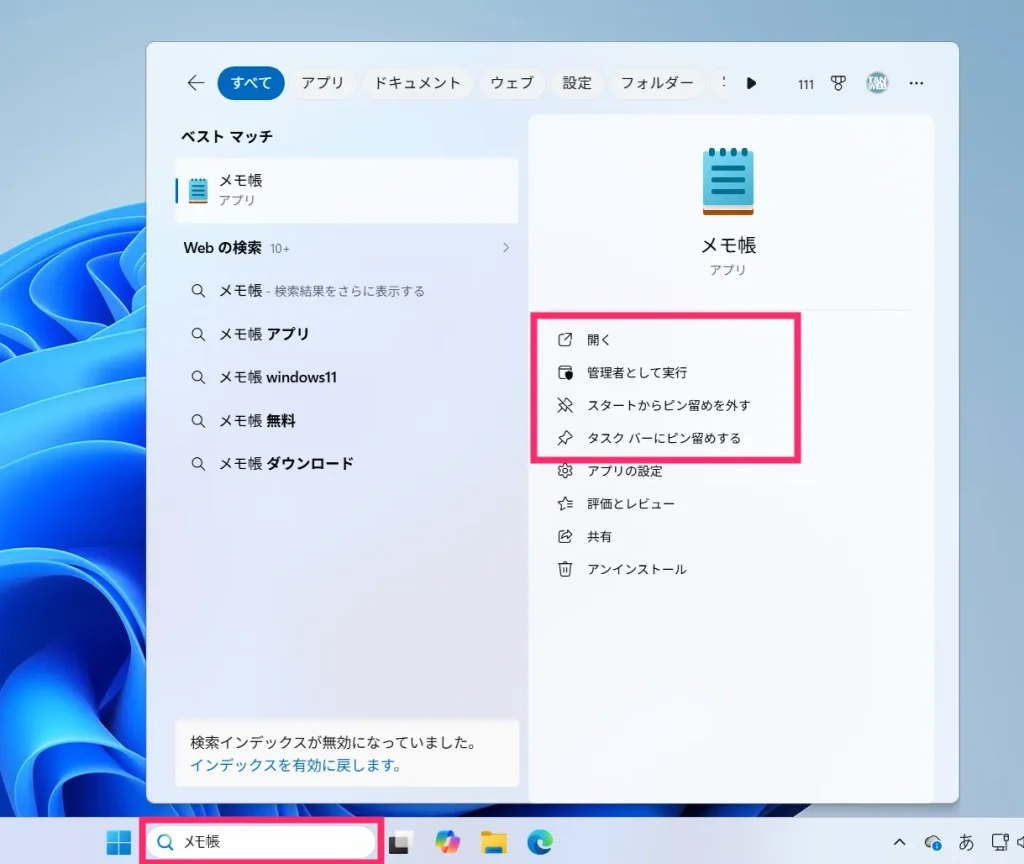Expand Web の検索 section chevron

pos(505,248)
